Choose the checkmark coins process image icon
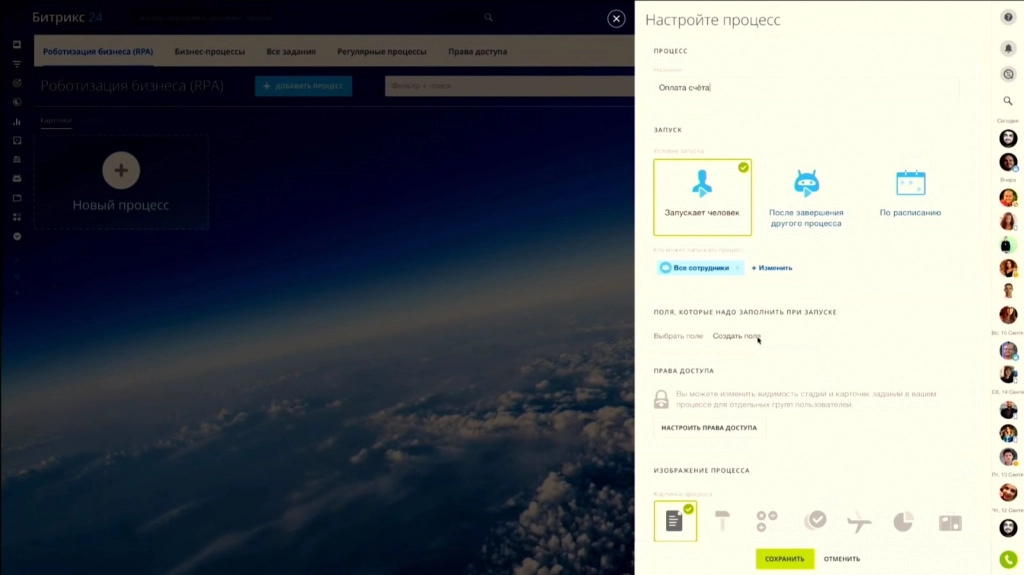Screen dimensions: 1024x575 click(815, 520)
